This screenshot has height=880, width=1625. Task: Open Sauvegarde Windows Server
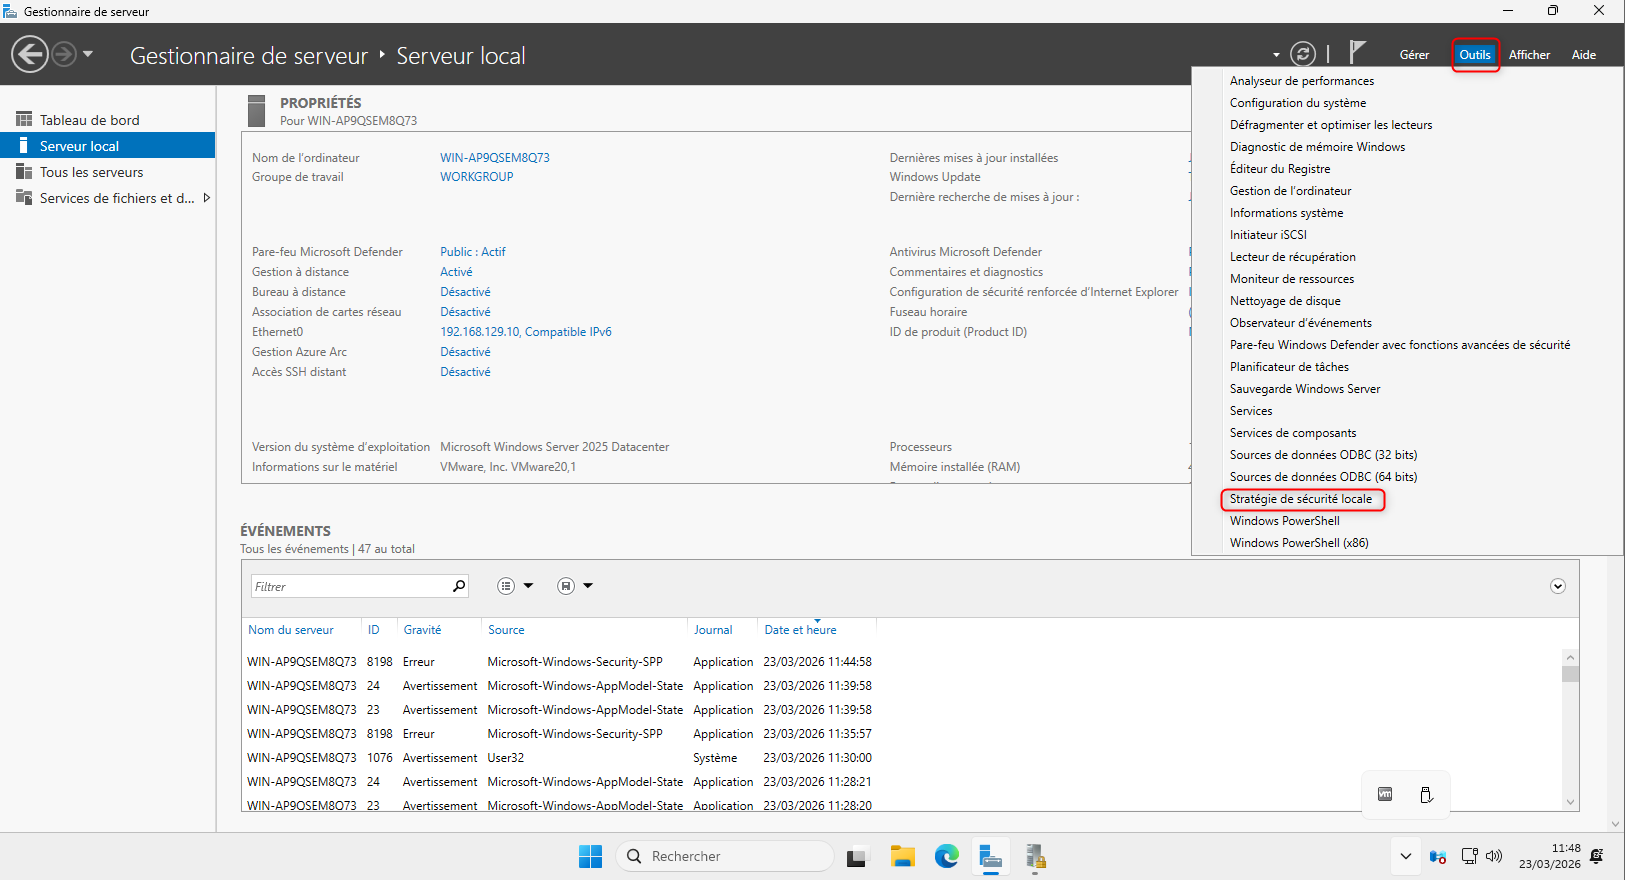pos(1305,389)
